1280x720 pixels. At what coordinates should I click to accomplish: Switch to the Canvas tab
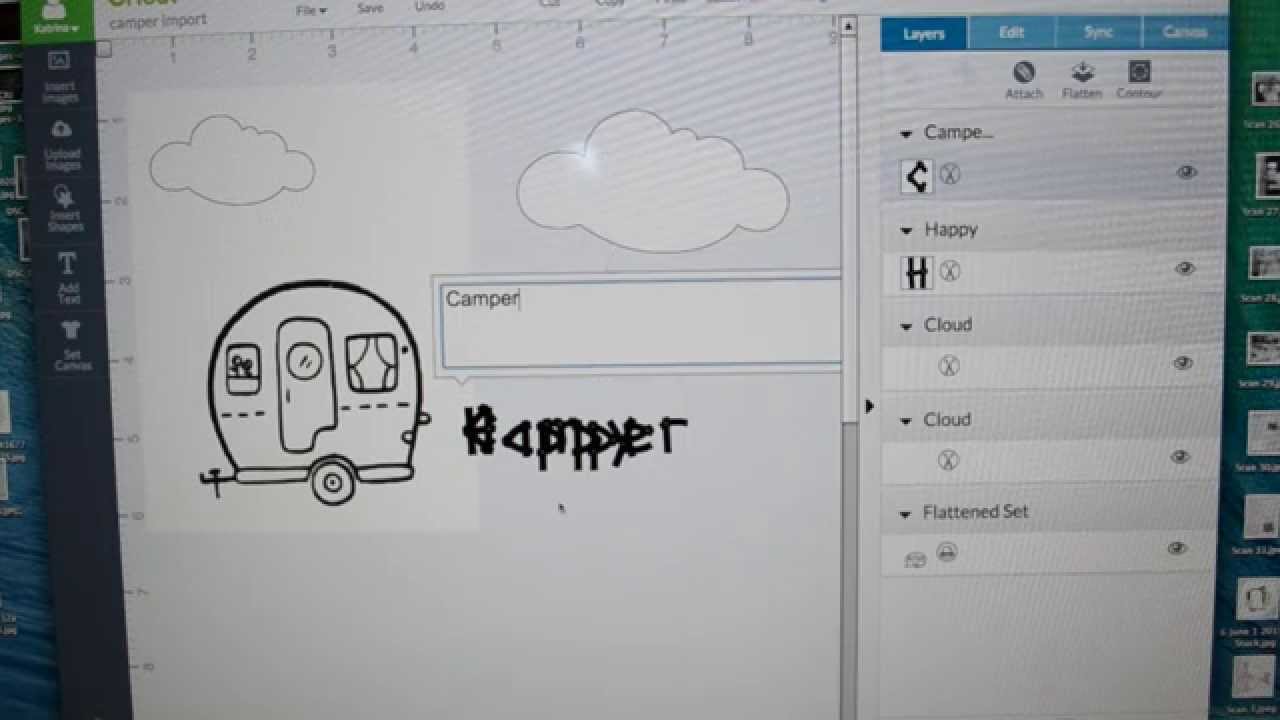(1185, 32)
